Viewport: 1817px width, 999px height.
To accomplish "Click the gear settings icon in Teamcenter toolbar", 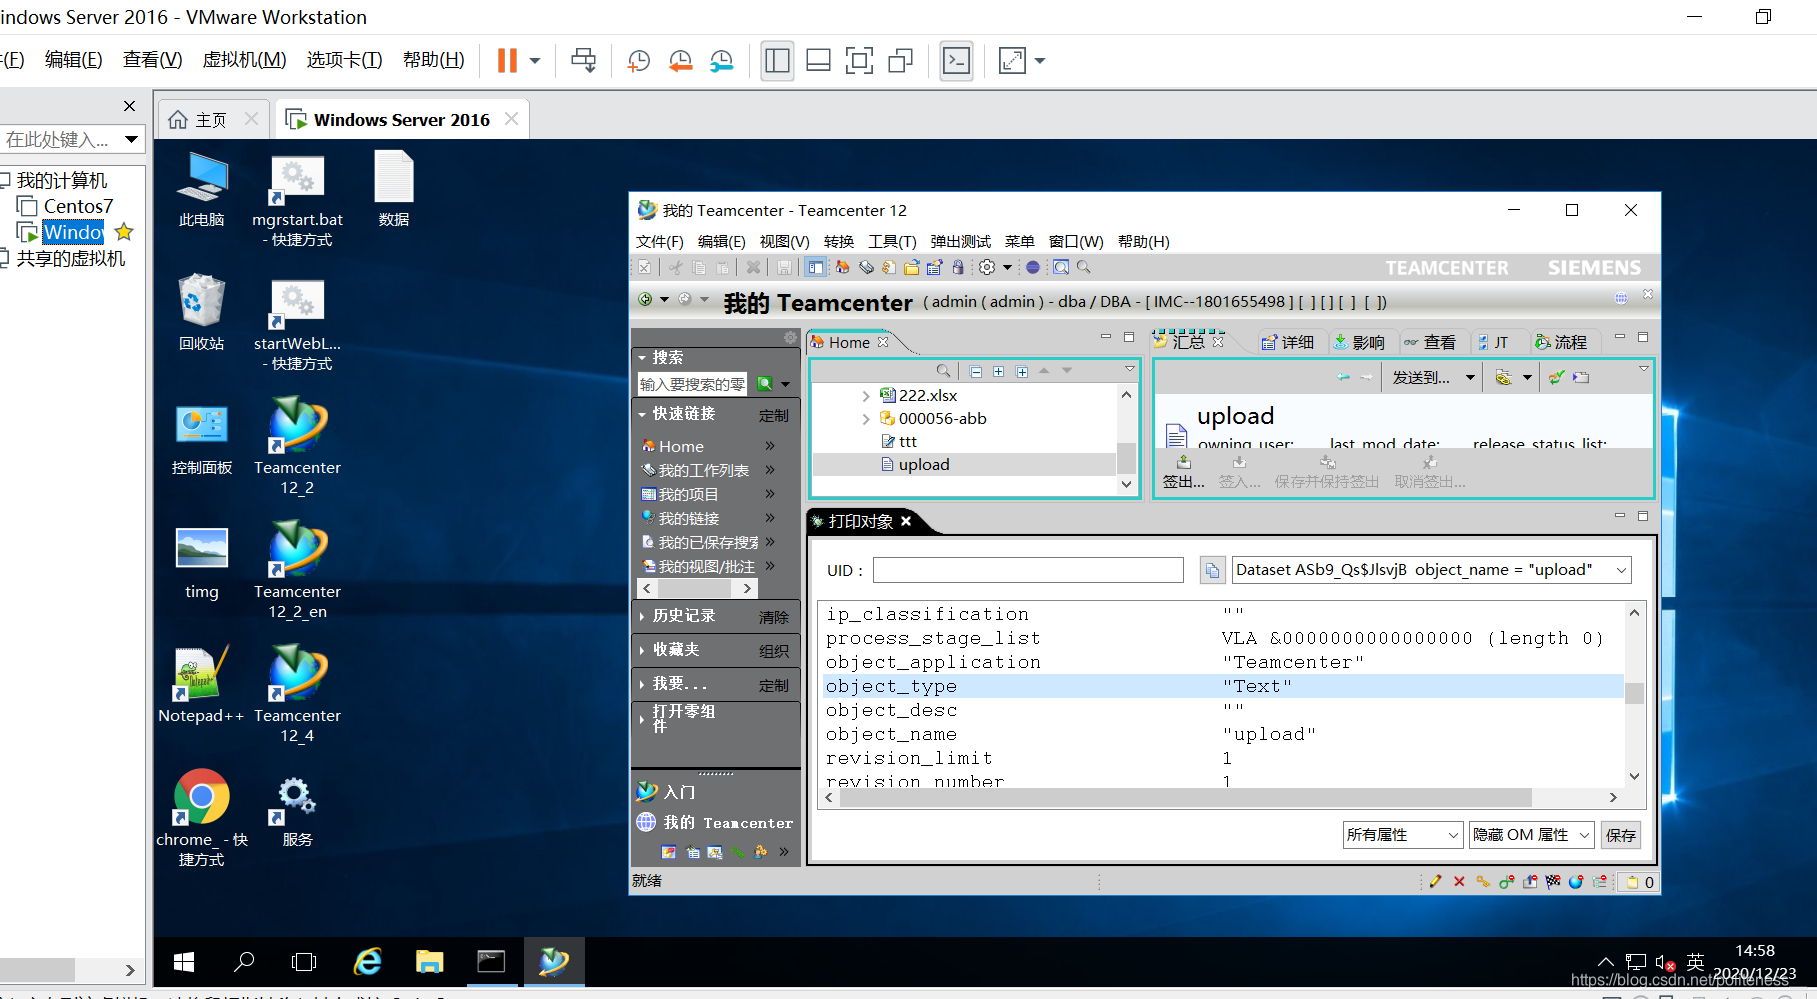I will point(987,267).
